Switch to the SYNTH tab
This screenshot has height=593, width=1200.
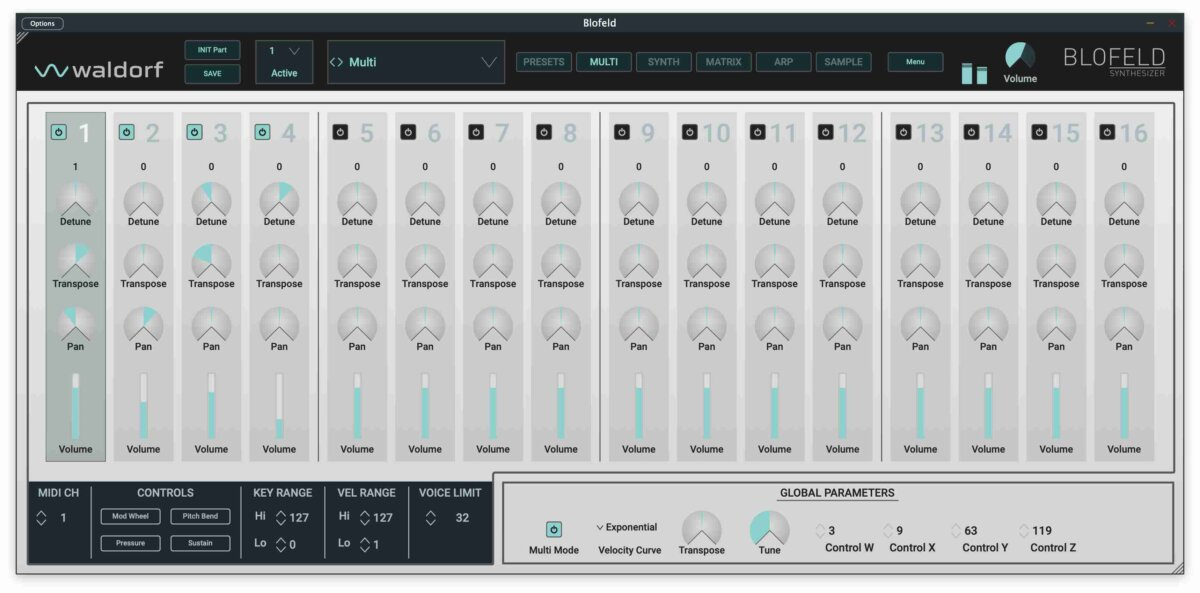coord(663,62)
